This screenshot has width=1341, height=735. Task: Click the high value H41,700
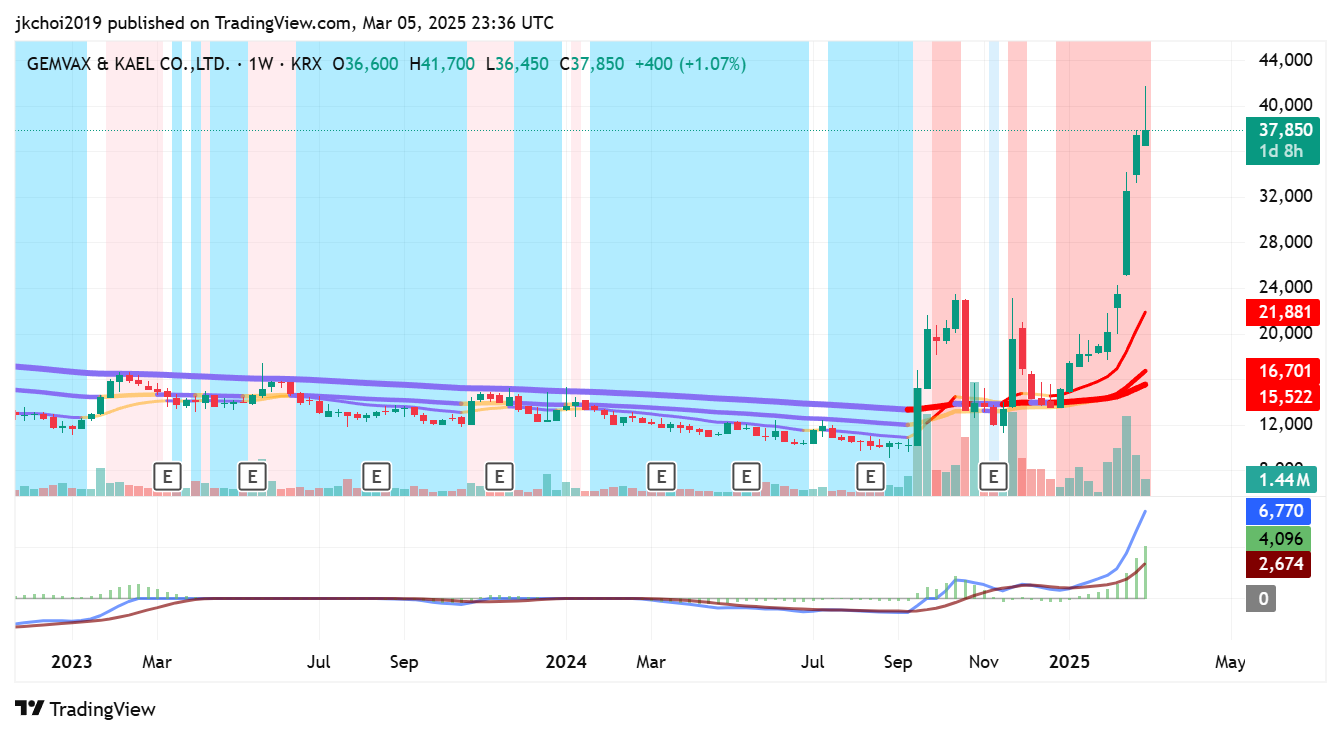(443, 64)
